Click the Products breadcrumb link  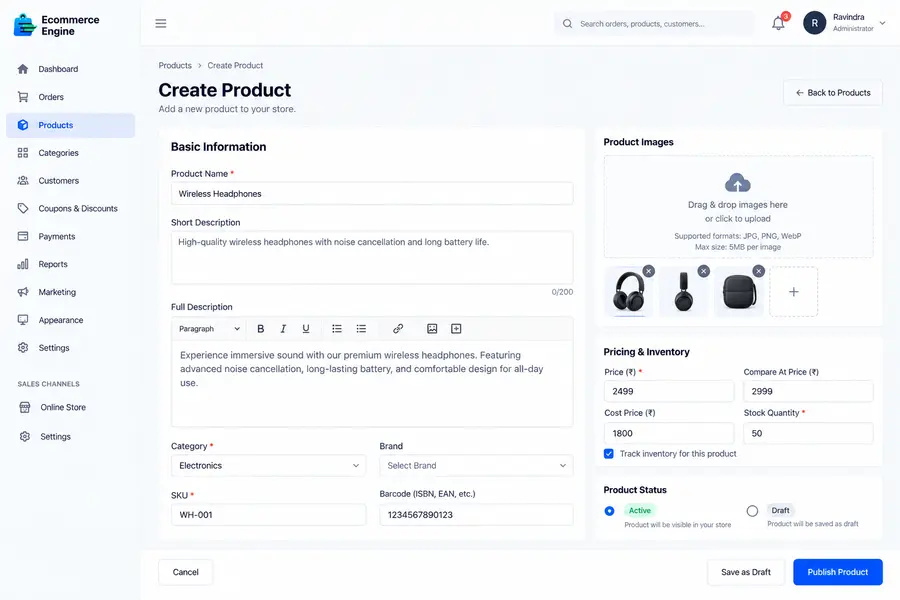pyautogui.click(x=175, y=65)
